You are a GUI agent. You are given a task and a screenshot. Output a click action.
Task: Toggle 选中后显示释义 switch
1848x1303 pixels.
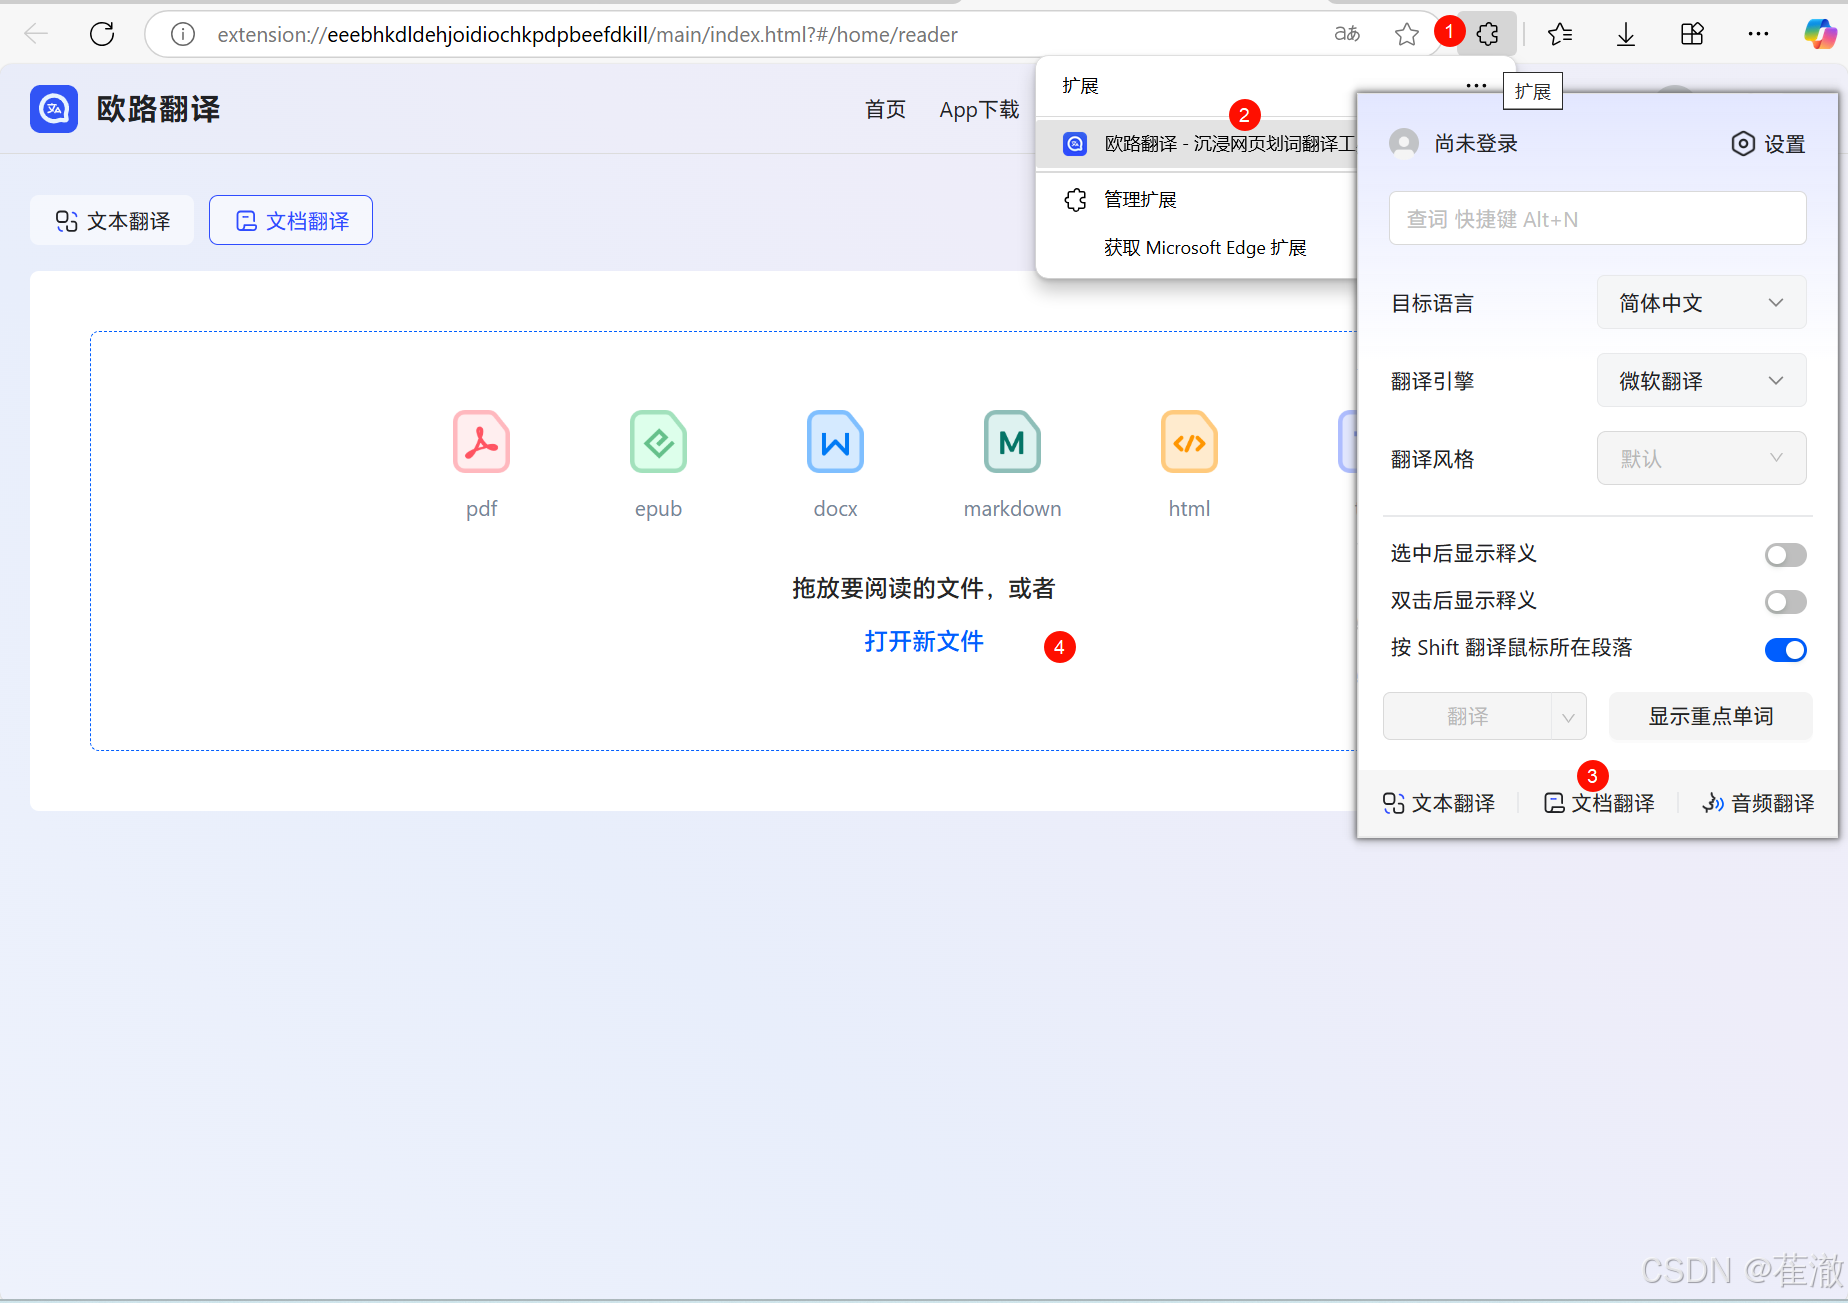[1786, 555]
